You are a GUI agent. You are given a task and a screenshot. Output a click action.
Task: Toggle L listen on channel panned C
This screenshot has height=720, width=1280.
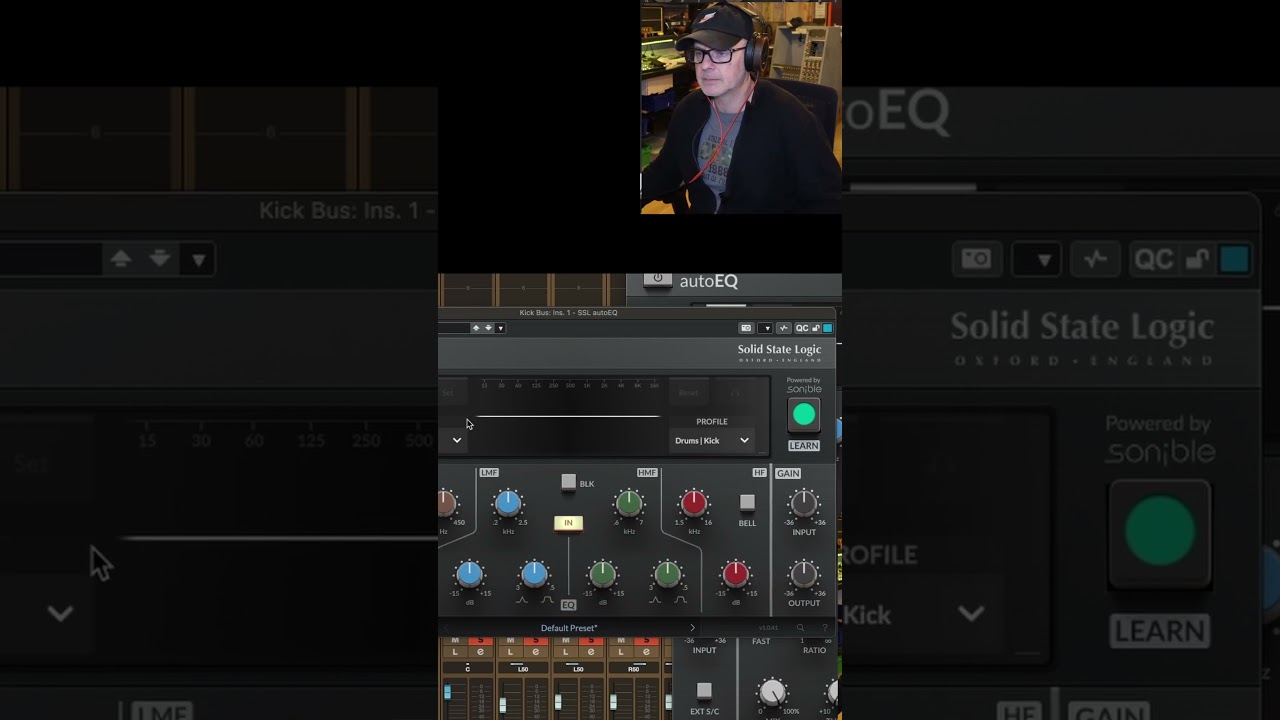[x=455, y=652]
